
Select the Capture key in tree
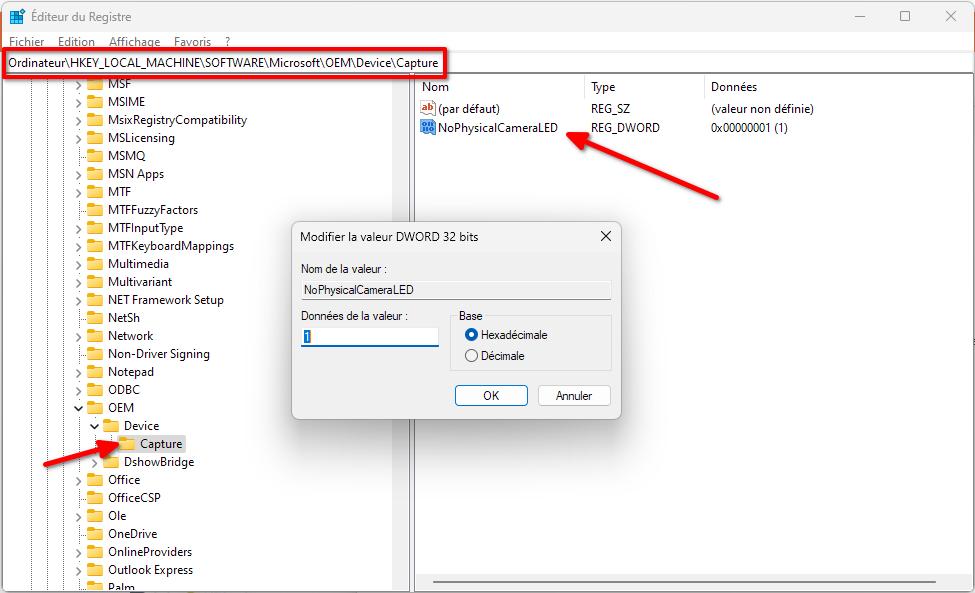pos(161,444)
